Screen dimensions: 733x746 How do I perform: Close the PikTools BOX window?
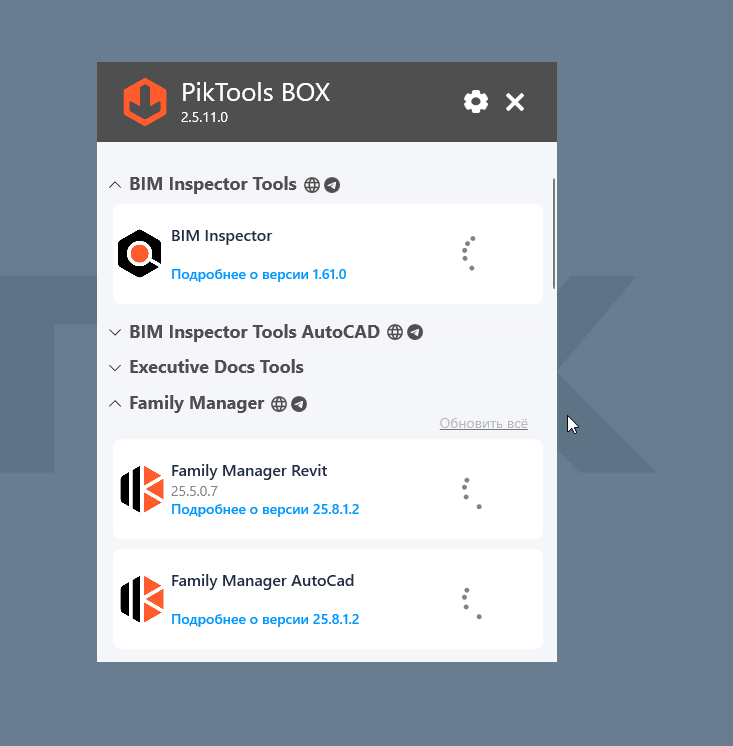pyautogui.click(x=515, y=102)
